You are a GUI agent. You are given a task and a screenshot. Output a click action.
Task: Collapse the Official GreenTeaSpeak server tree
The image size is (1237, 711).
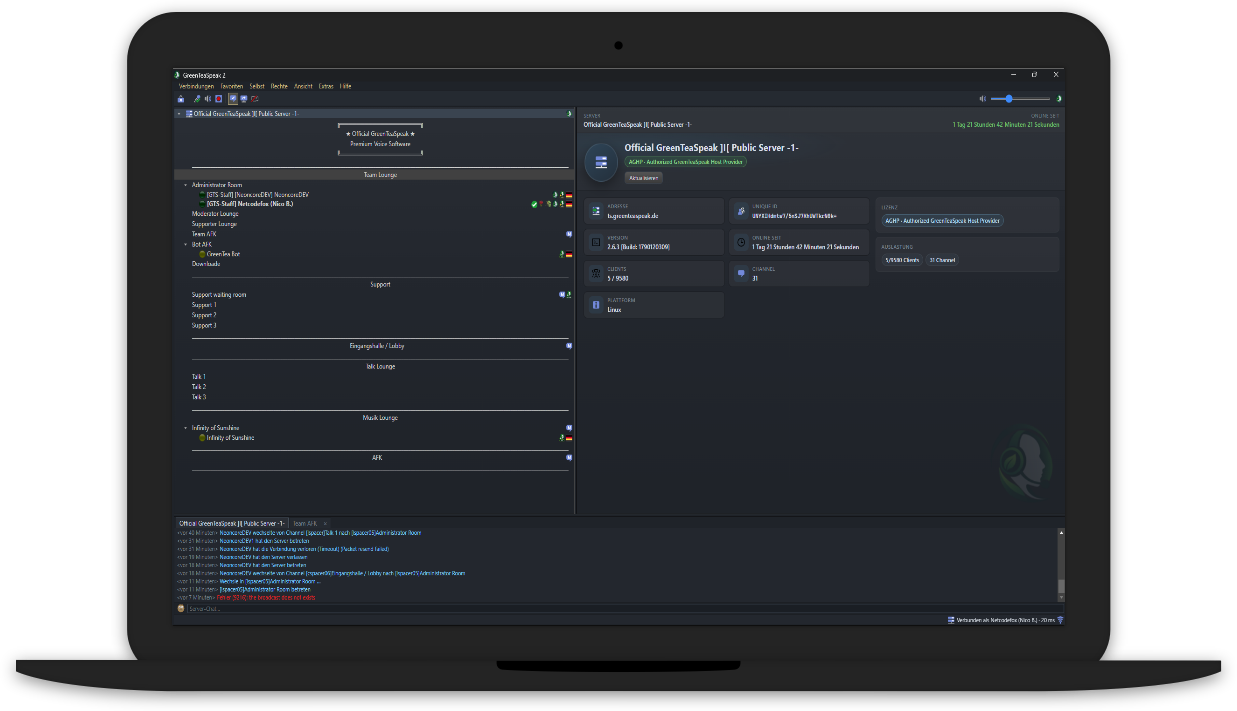tap(179, 114)
